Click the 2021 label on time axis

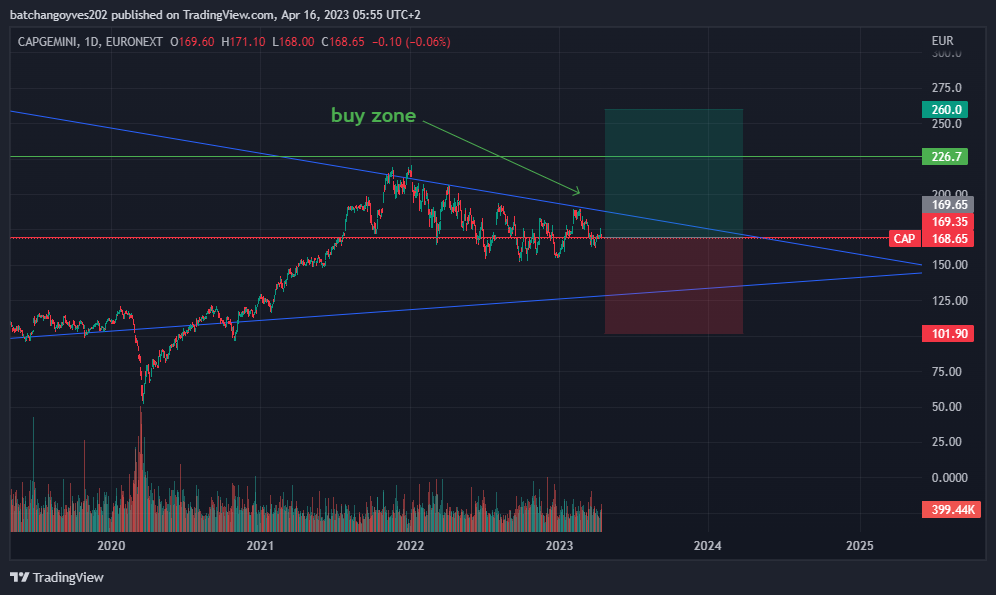point(260,545)
